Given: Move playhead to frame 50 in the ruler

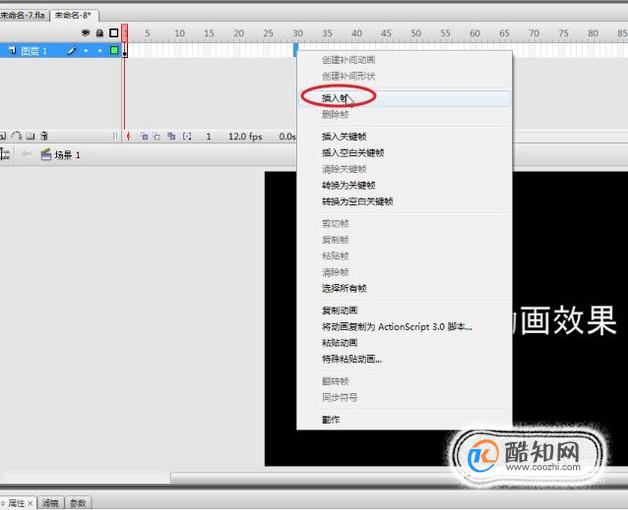Looking at the screenshot, I should point(416,33).
